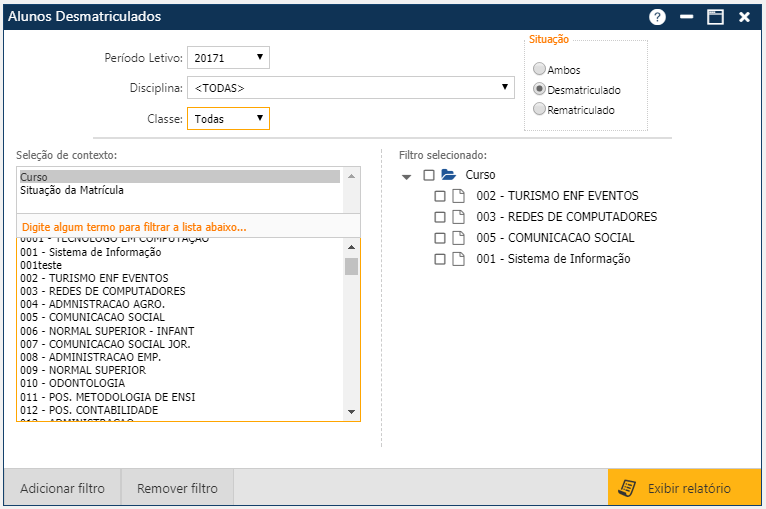The width and height of the screenshot is (766, 509).
Task: Click the help question mark icon
Action: coord(657,17)
